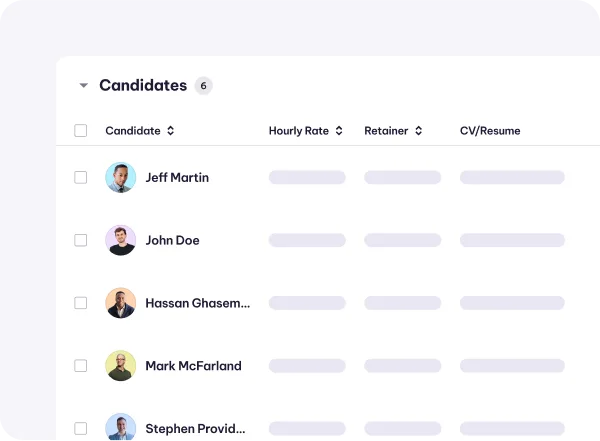The height and width of the screenshot is (441, 600).
Task: Tick the Mark McFarland row checkbox
Action: tap(81, 366)
